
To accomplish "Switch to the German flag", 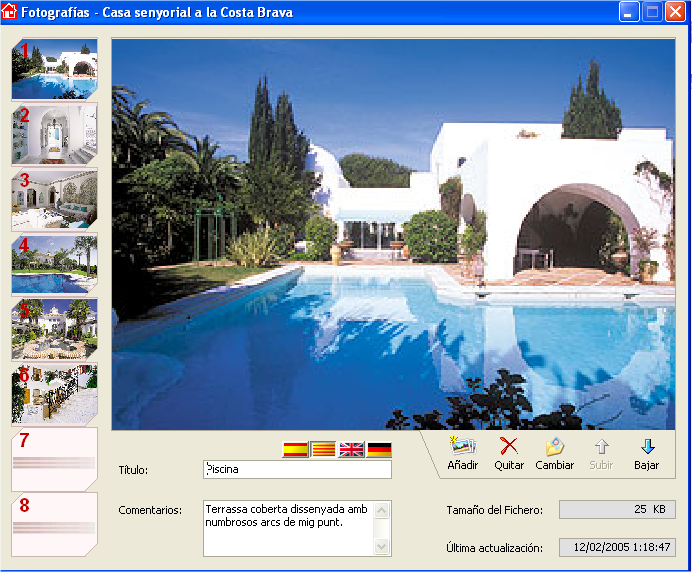I will click(379, 449).
